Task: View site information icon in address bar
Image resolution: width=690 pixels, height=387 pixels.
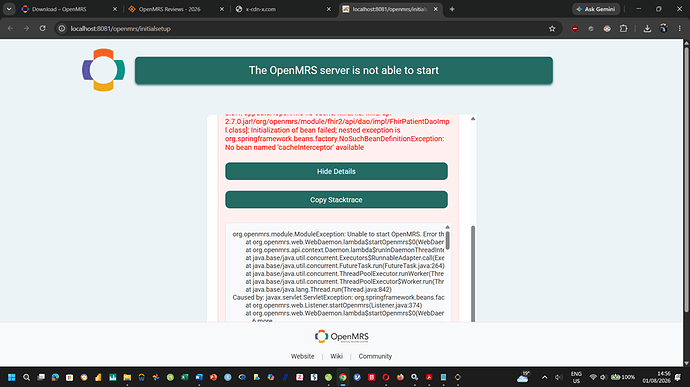Action: click(62, 28)
